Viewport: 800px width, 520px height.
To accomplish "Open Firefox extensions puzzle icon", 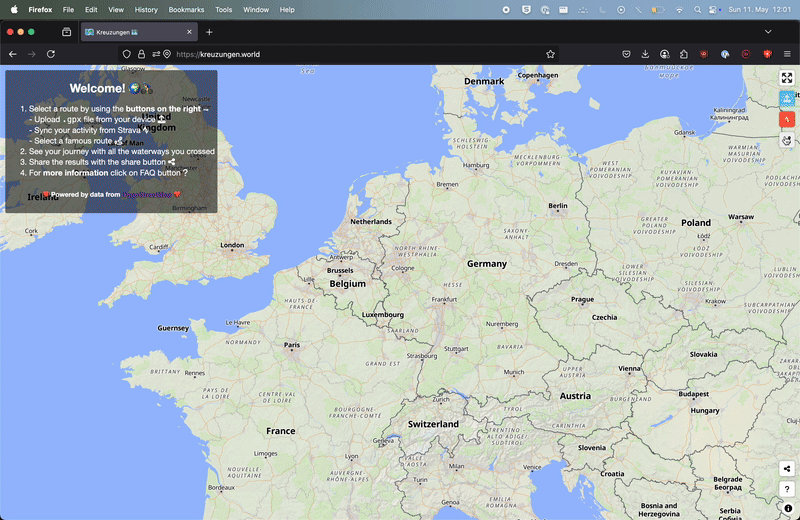I will tap(684, 54).
